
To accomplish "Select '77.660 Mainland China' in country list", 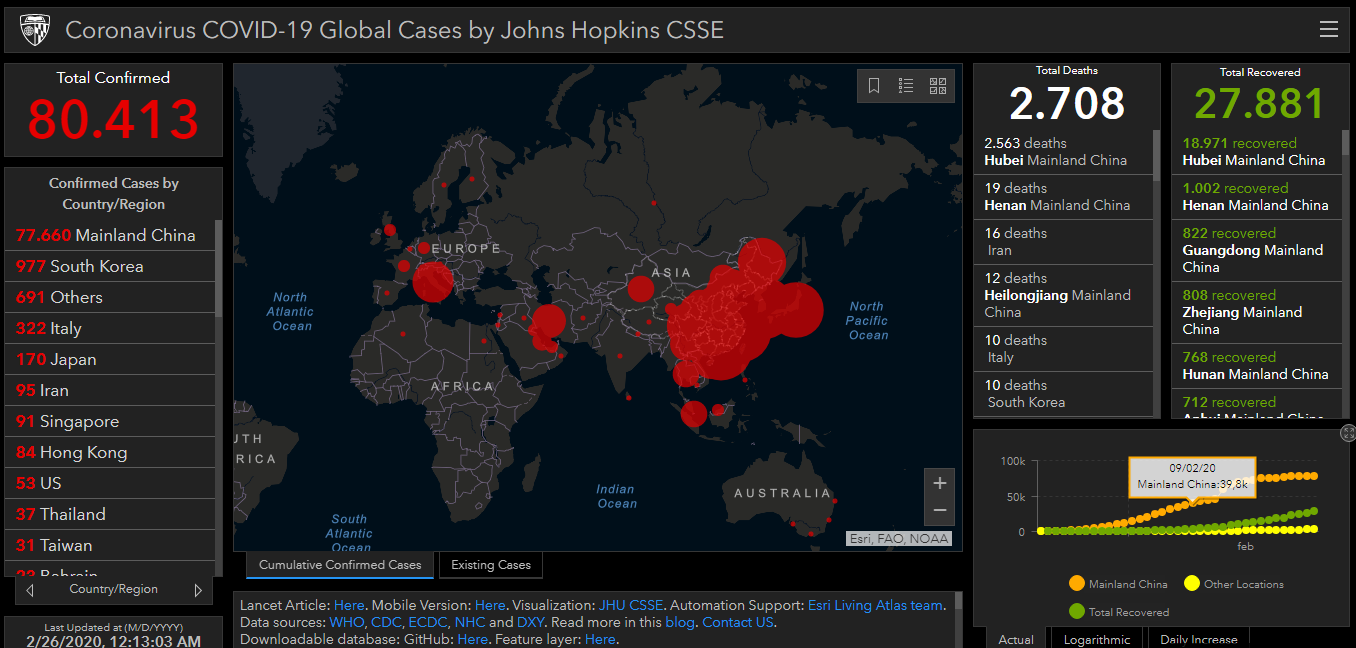I will [110, 235].
